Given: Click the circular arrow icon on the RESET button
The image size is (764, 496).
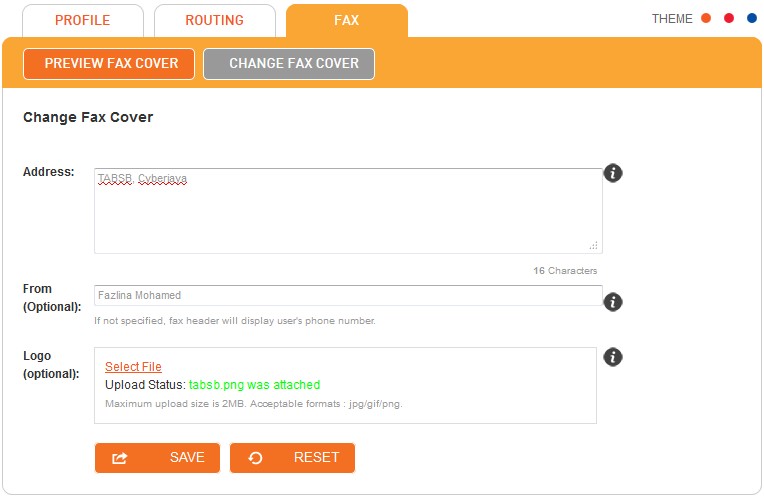Looking at the screenshot, I should 255,458.
